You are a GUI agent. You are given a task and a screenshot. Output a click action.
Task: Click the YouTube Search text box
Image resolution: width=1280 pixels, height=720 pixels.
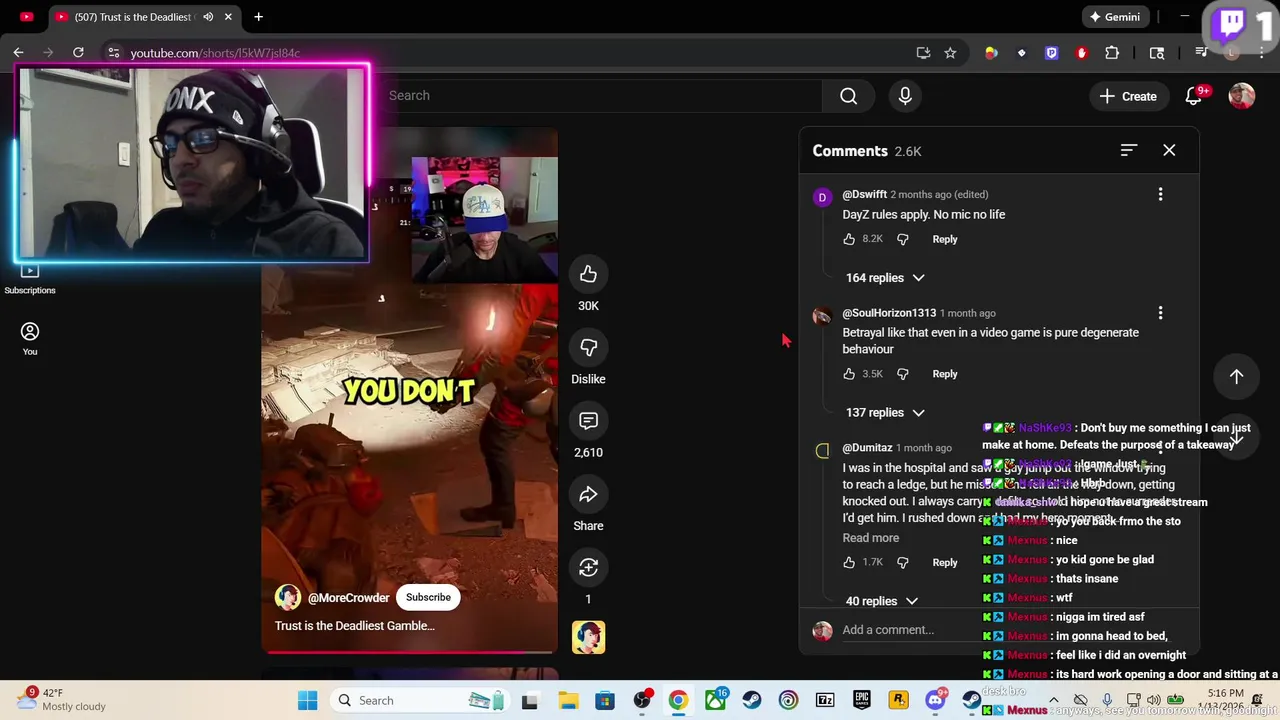tap(600, 96)
